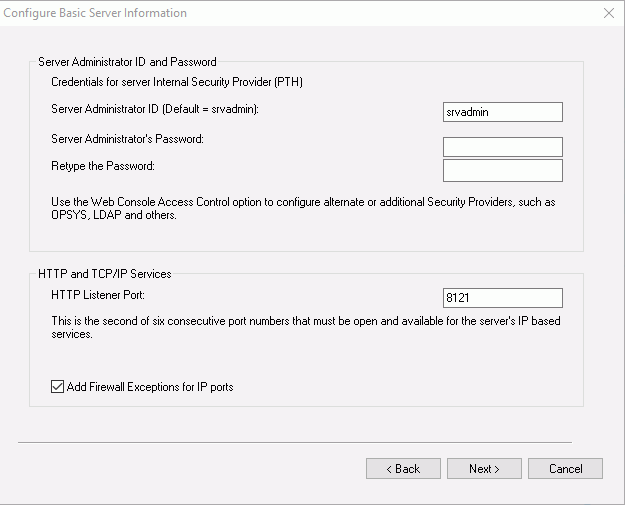Click the HTTP Listener Port label
The width and height of the screenshot is (625, 505).
pyautogui.click(x=98, y=295)
